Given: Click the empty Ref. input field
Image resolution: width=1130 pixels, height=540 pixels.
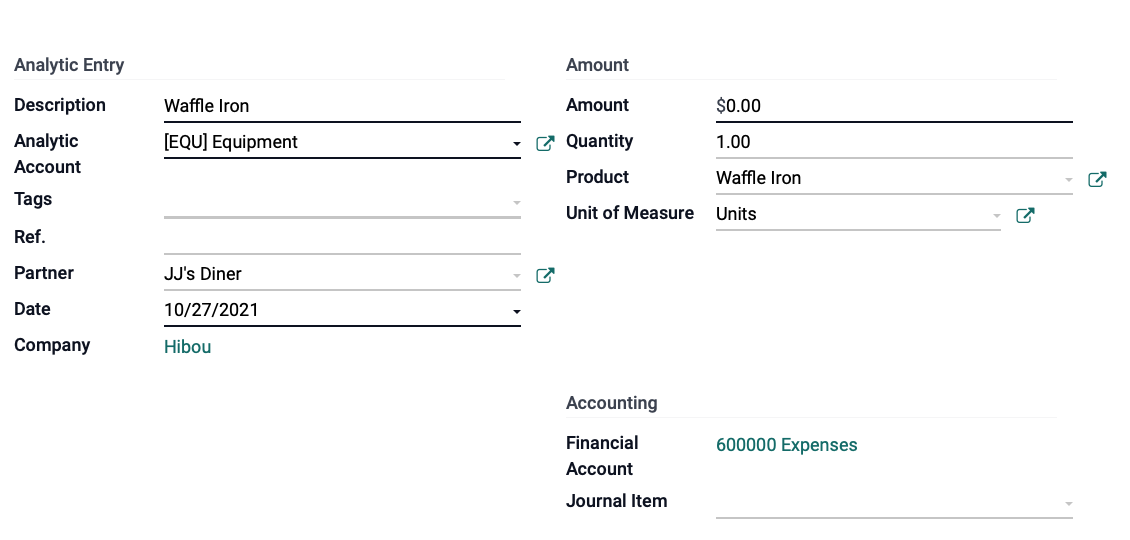Looking at the screenshot, I should point(342,239).
